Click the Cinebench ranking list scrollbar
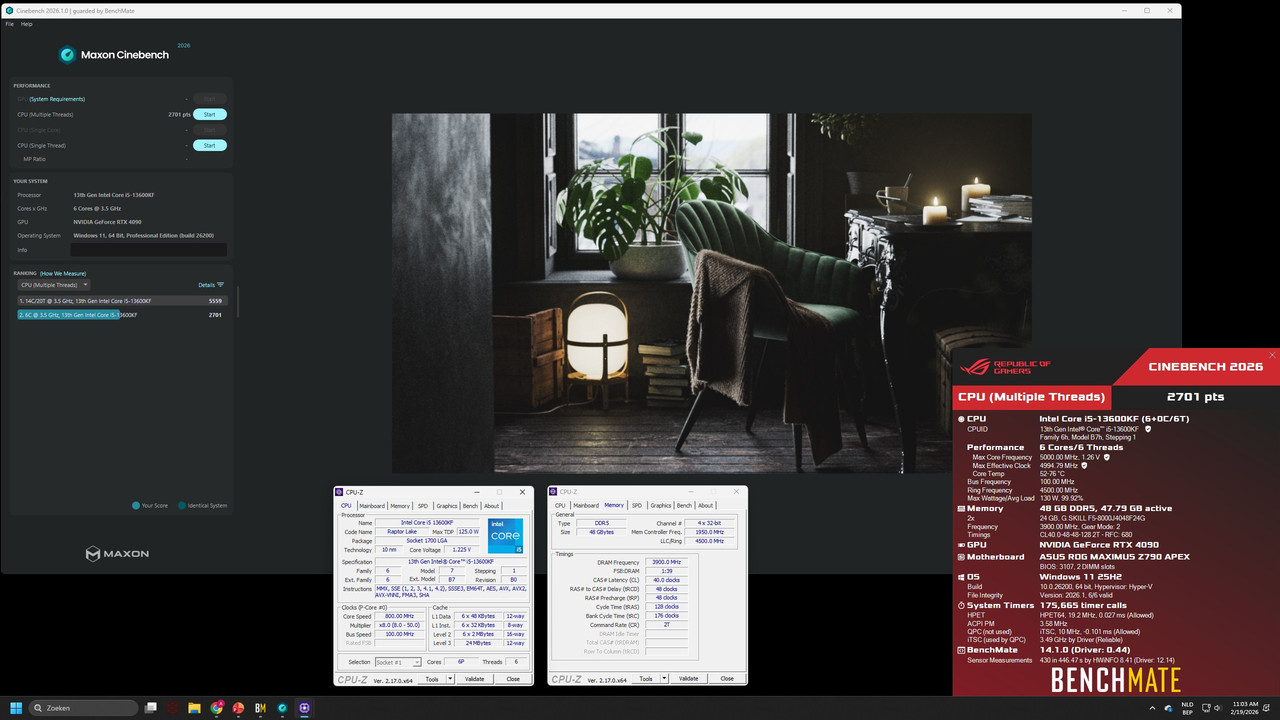The height and width of the screenshot is (720, 1280). 237,300
